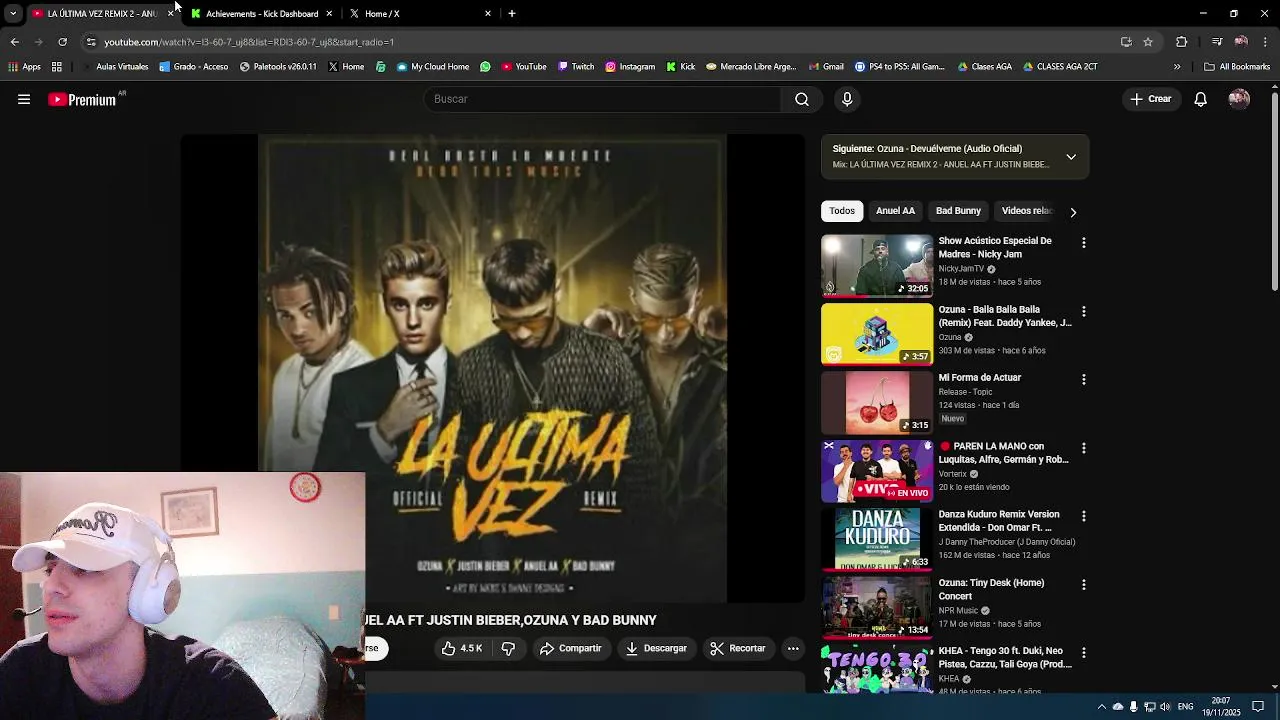Open the WhatsApp bookmark icon
Screen dimensions: 1280x720
click(x=485, y=67)
